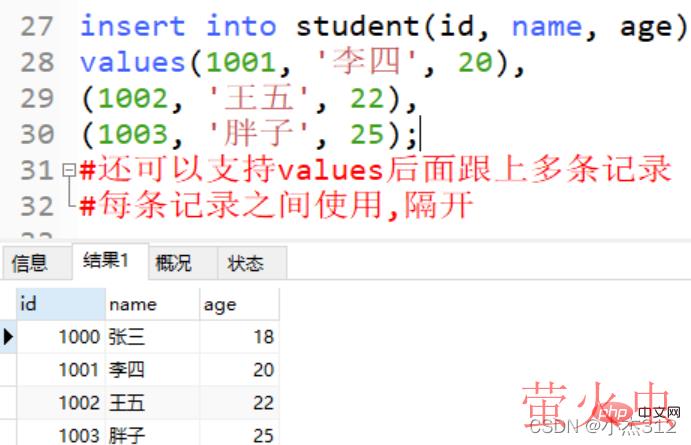Click the name cell 李四 in results
The width and height of the screenshot is (691, 445).
(152, 370)
